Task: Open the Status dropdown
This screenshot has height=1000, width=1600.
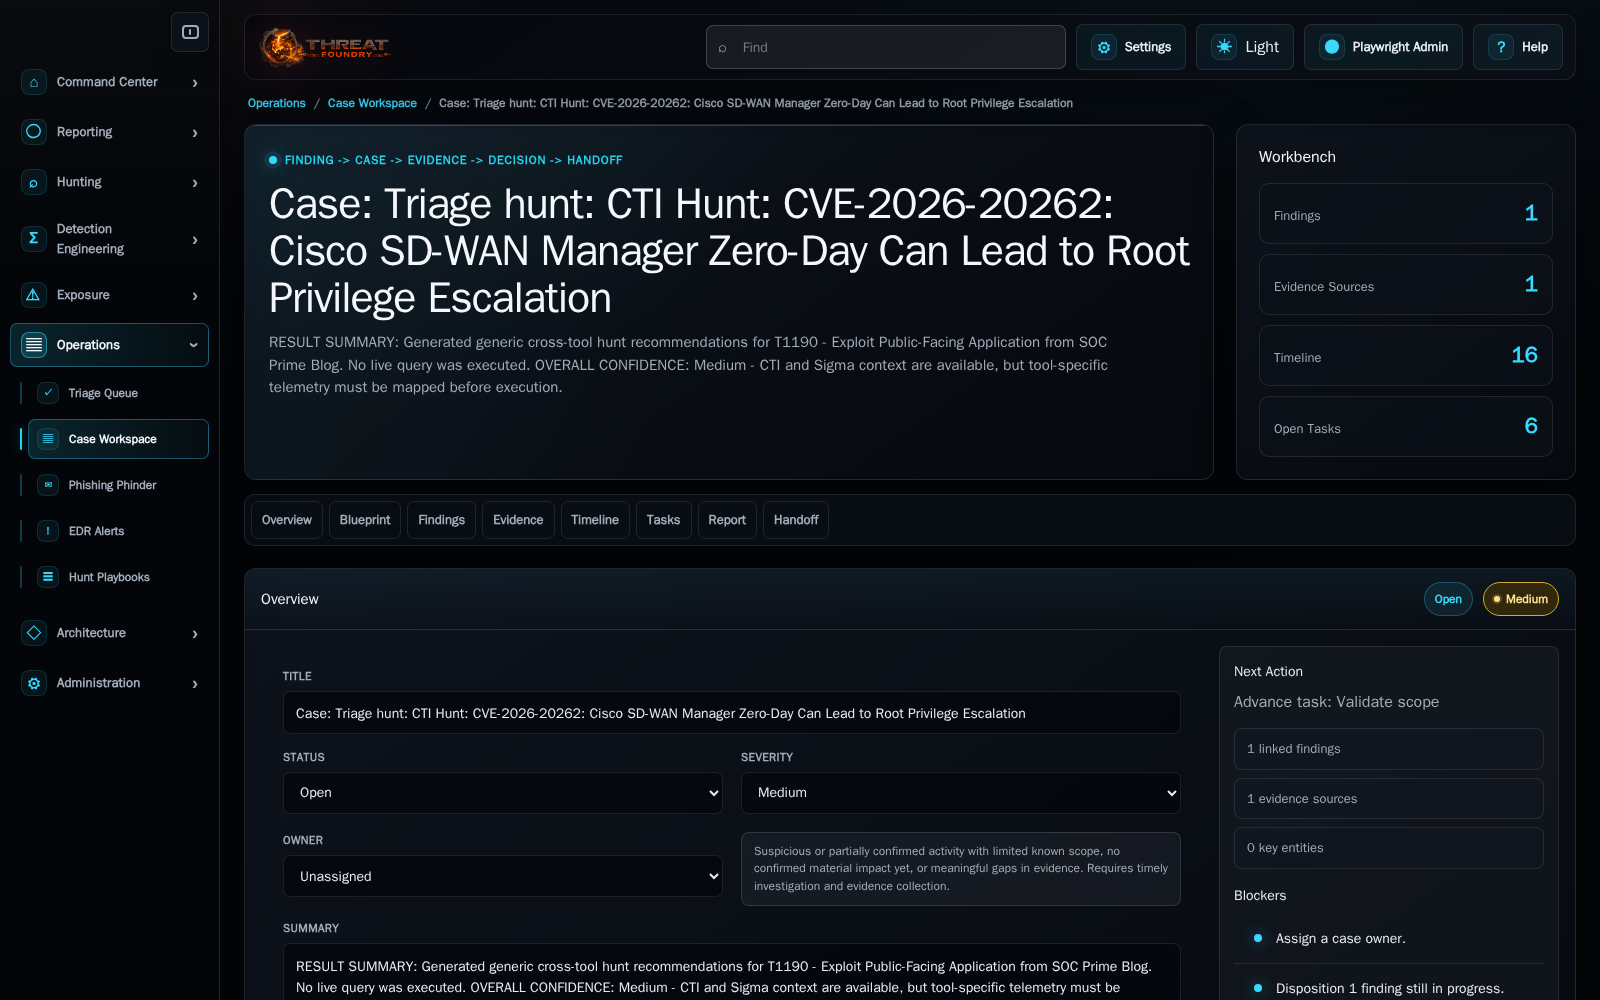Action: click(503, 793)
